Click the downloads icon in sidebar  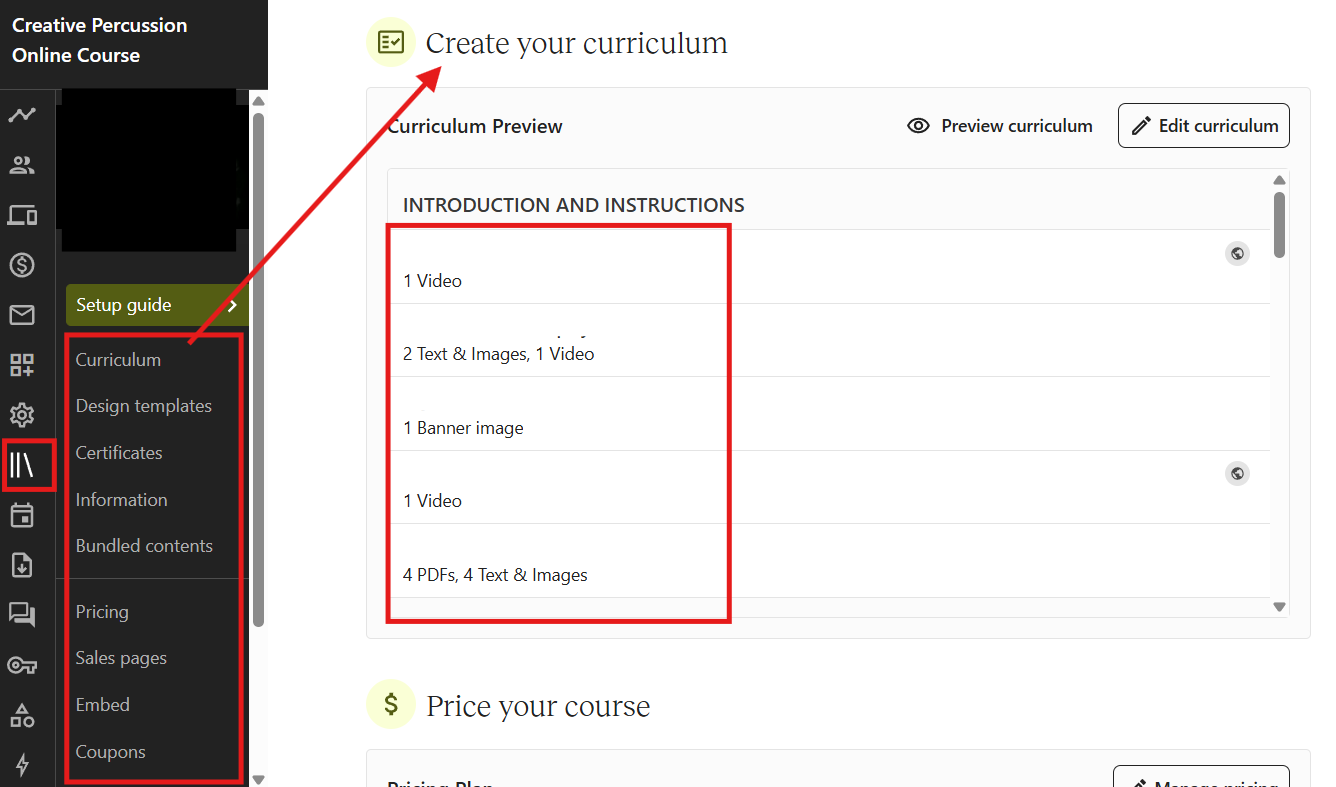click(22, 564)
